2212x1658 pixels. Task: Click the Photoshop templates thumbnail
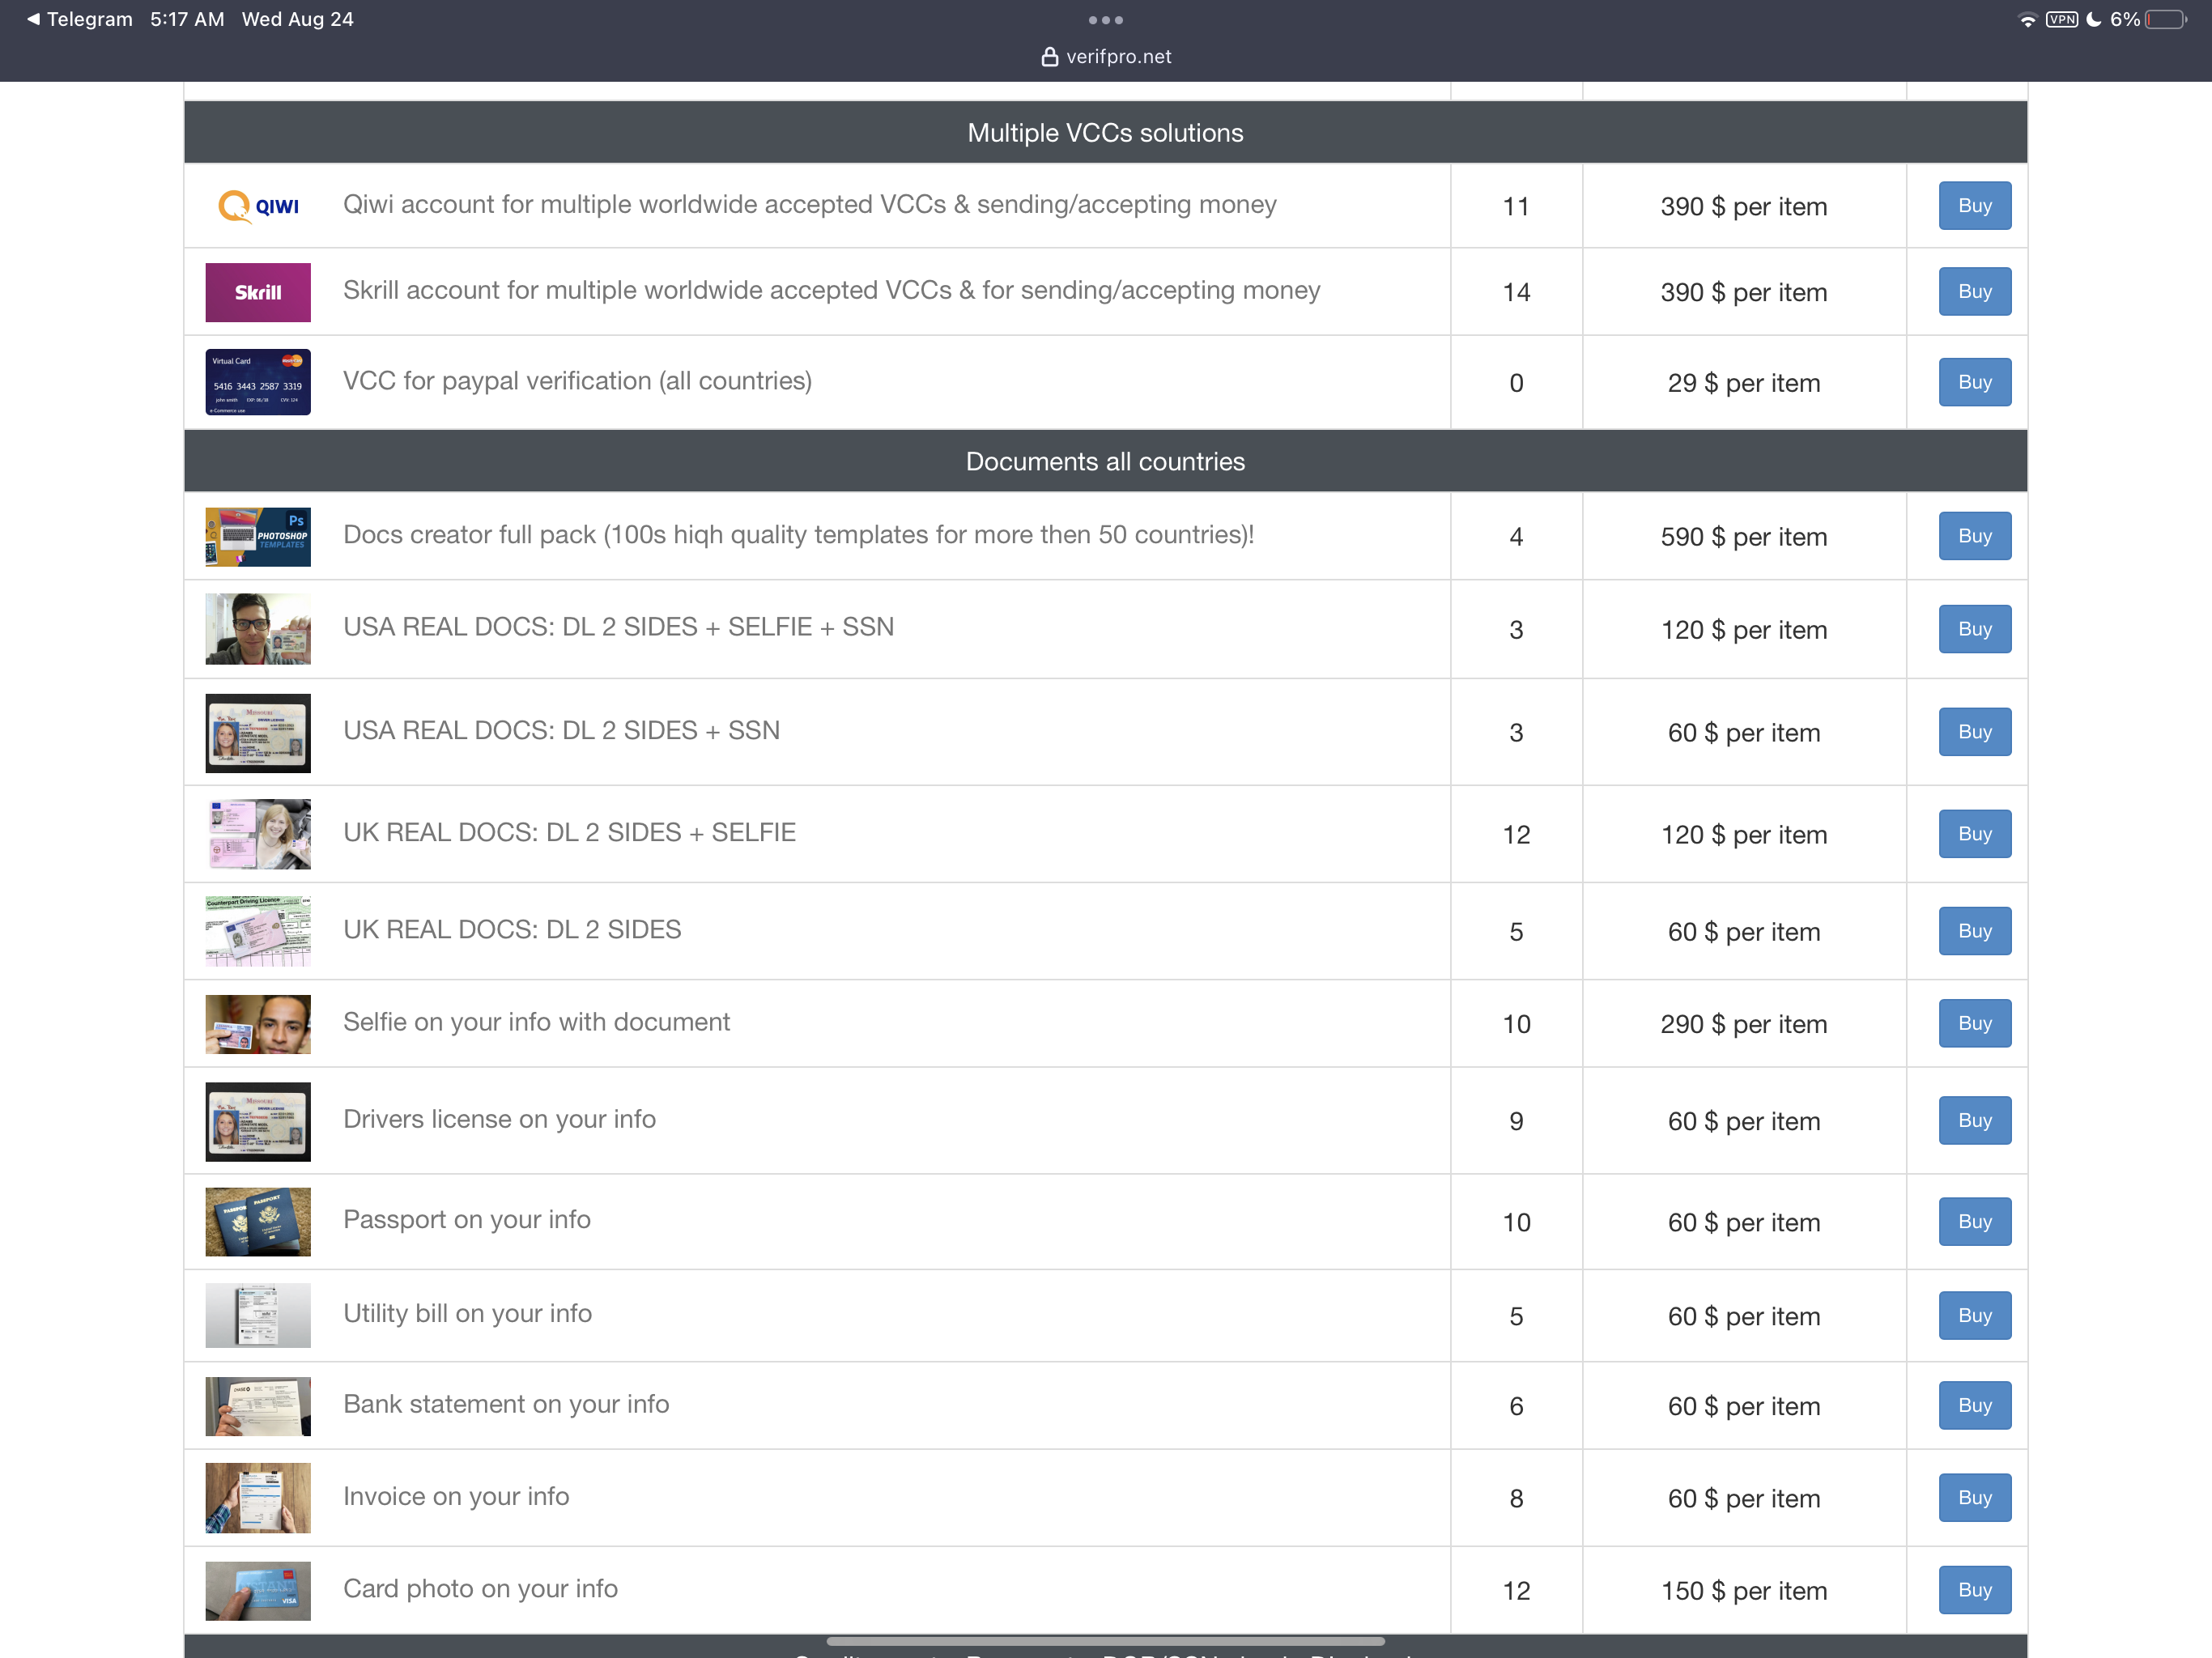coord(258,536)
